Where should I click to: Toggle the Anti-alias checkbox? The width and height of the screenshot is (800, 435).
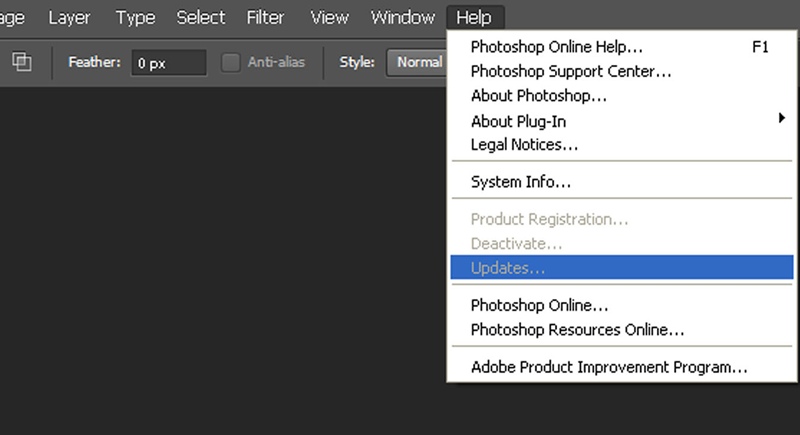[231, 63]
